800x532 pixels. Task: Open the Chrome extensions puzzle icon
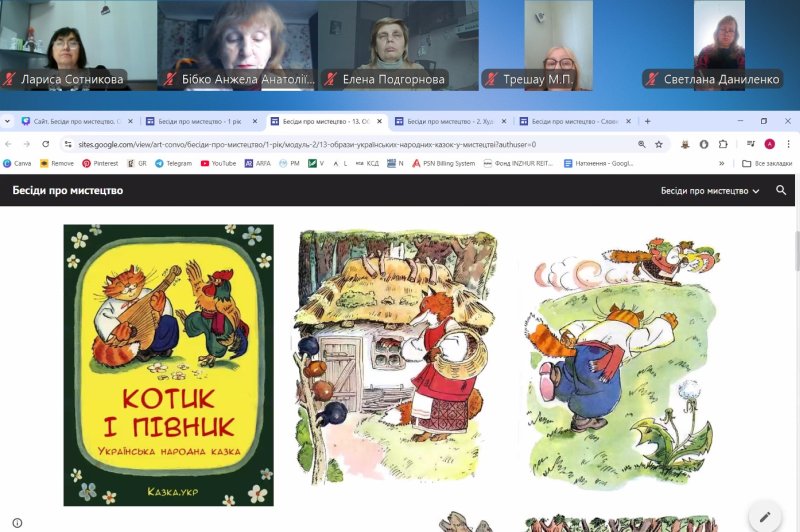723,144
